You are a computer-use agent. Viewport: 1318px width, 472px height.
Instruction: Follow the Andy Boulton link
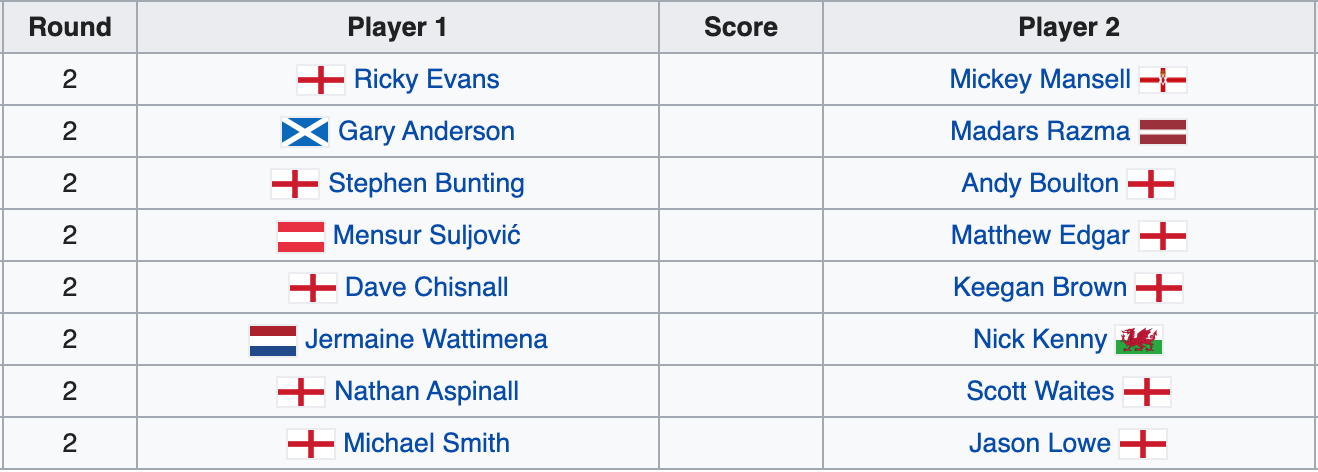click(x=1040, y=184)
